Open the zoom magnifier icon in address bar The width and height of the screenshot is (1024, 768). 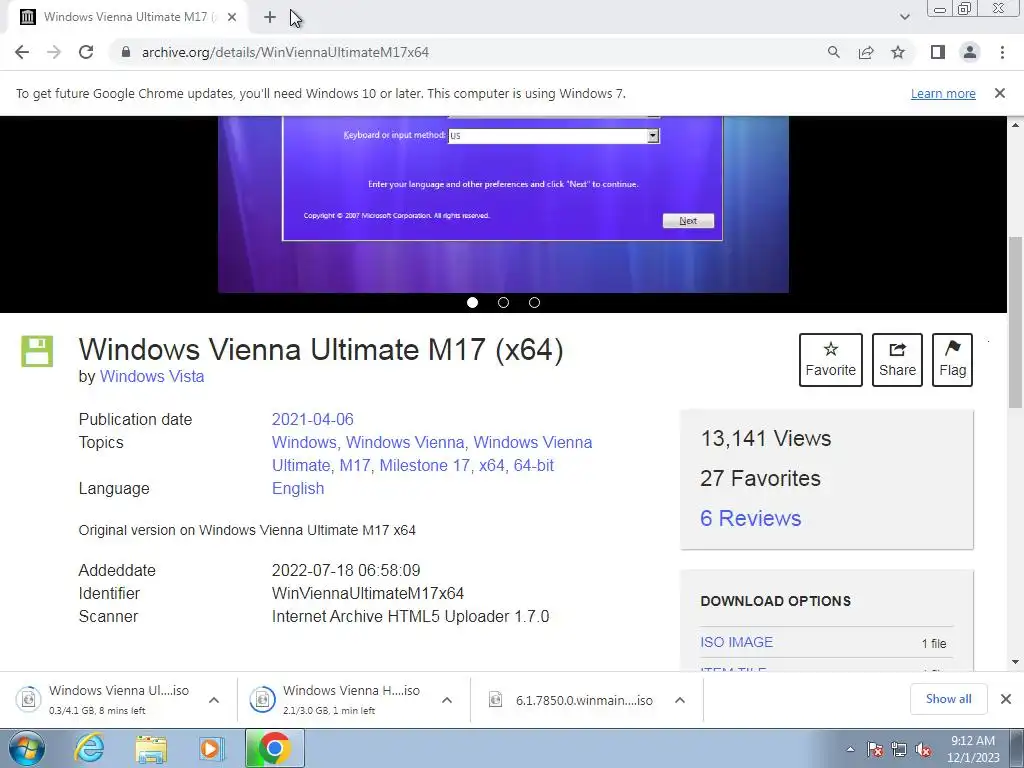click(833, 52)
